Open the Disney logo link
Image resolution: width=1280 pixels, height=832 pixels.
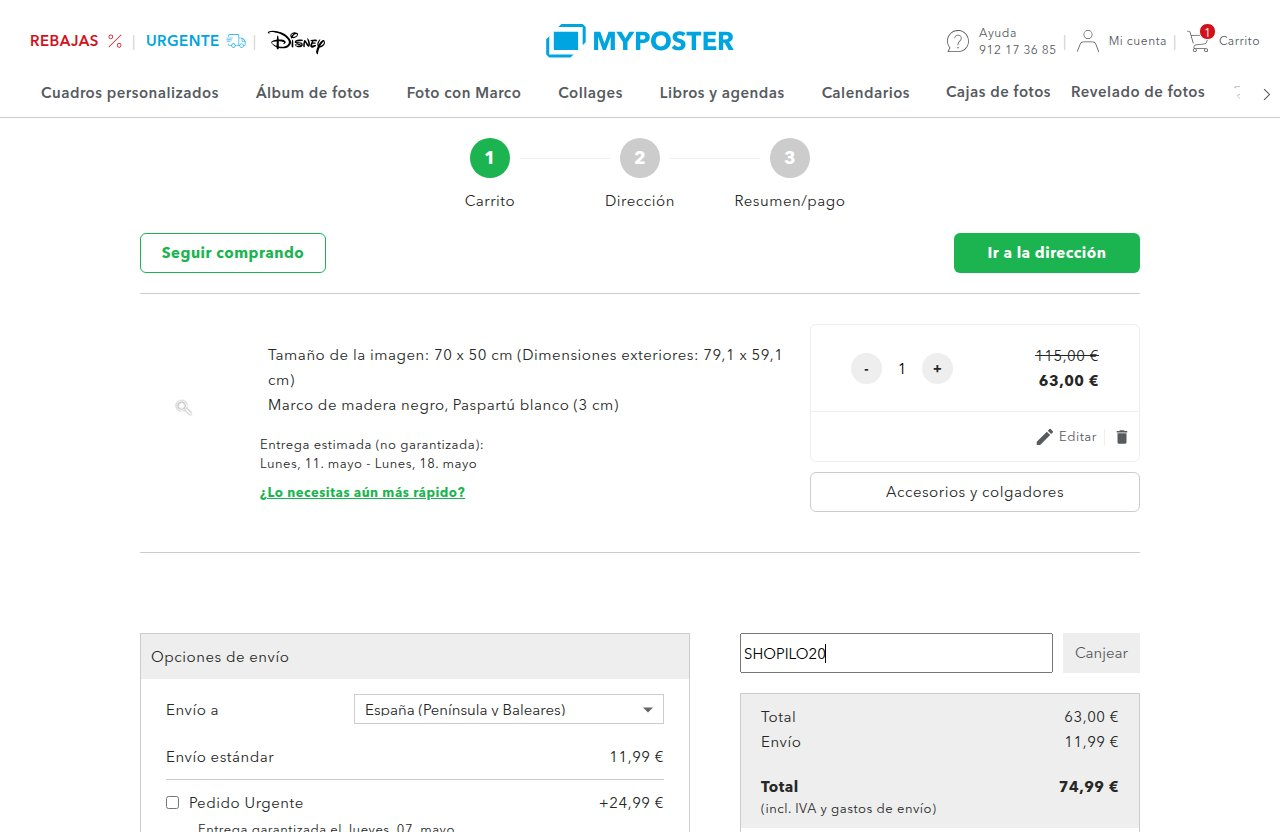(296, 41)
